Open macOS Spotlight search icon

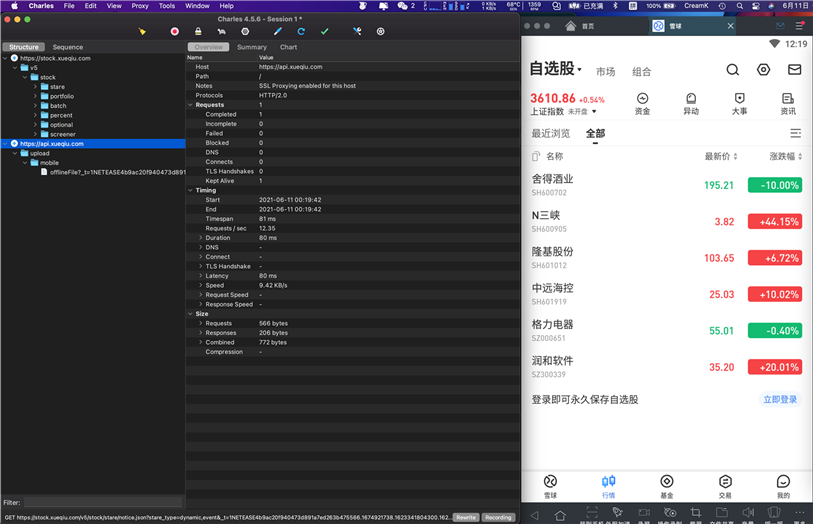coord(740,6)
